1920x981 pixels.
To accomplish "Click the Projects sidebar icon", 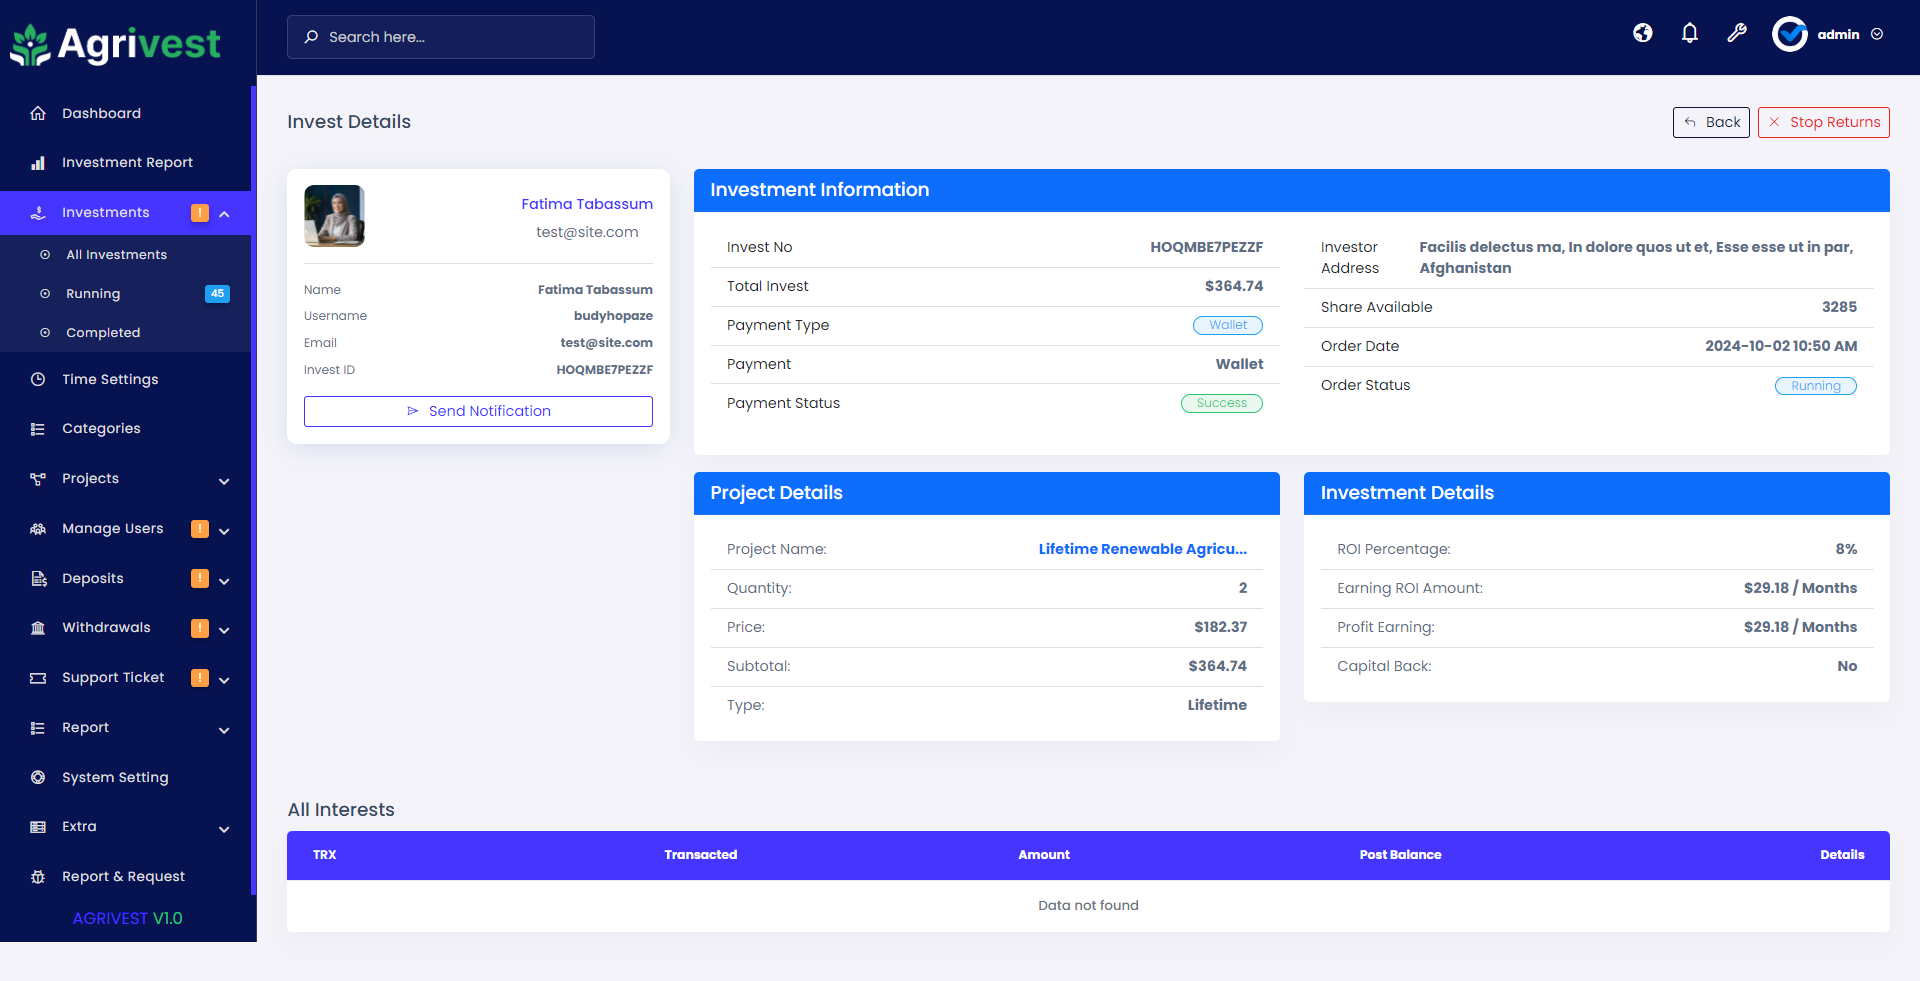I will pos(38,479).
